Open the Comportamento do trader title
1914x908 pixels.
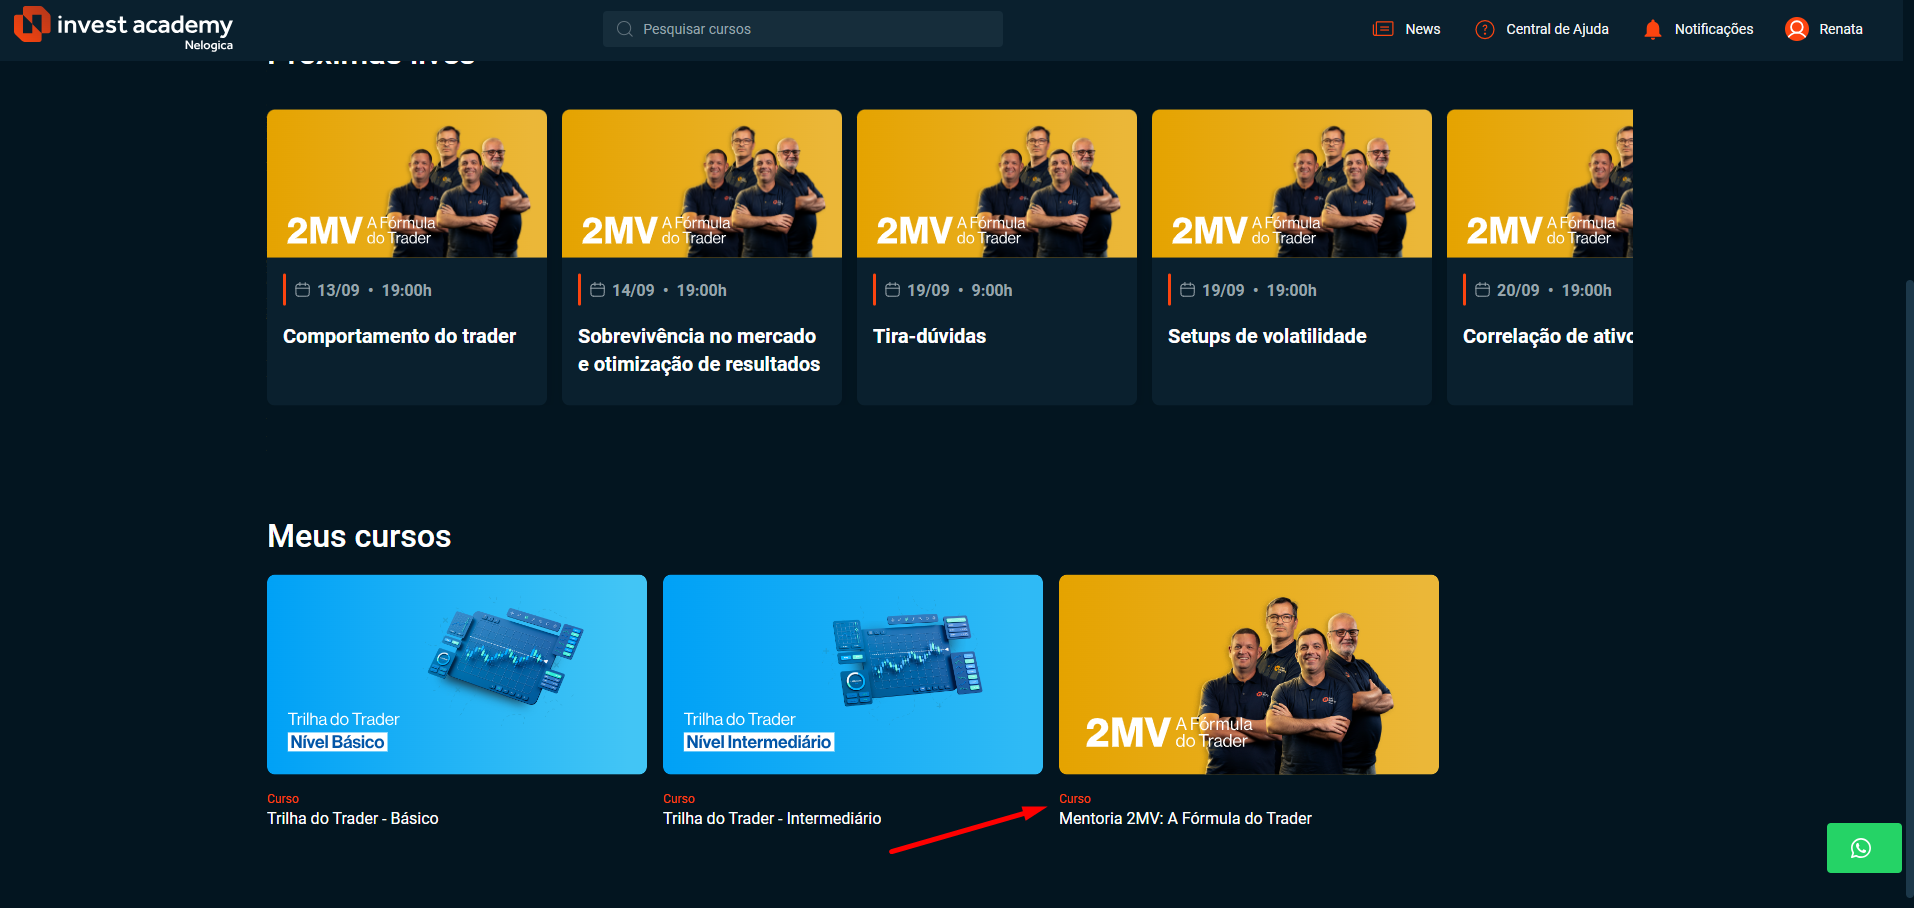[399, 336]
